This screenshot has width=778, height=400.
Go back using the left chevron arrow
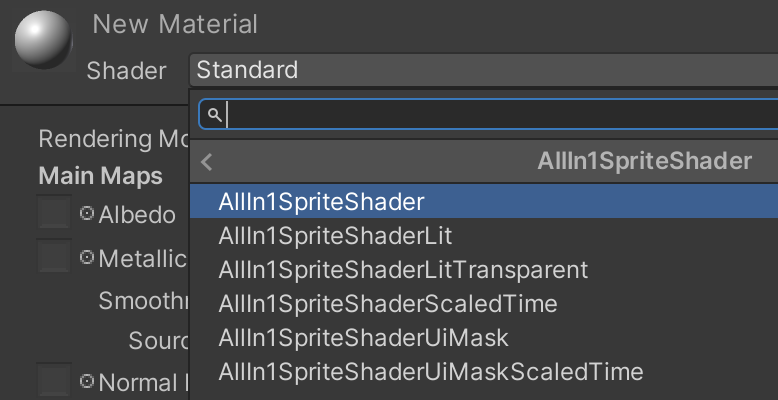pos(207,162)
